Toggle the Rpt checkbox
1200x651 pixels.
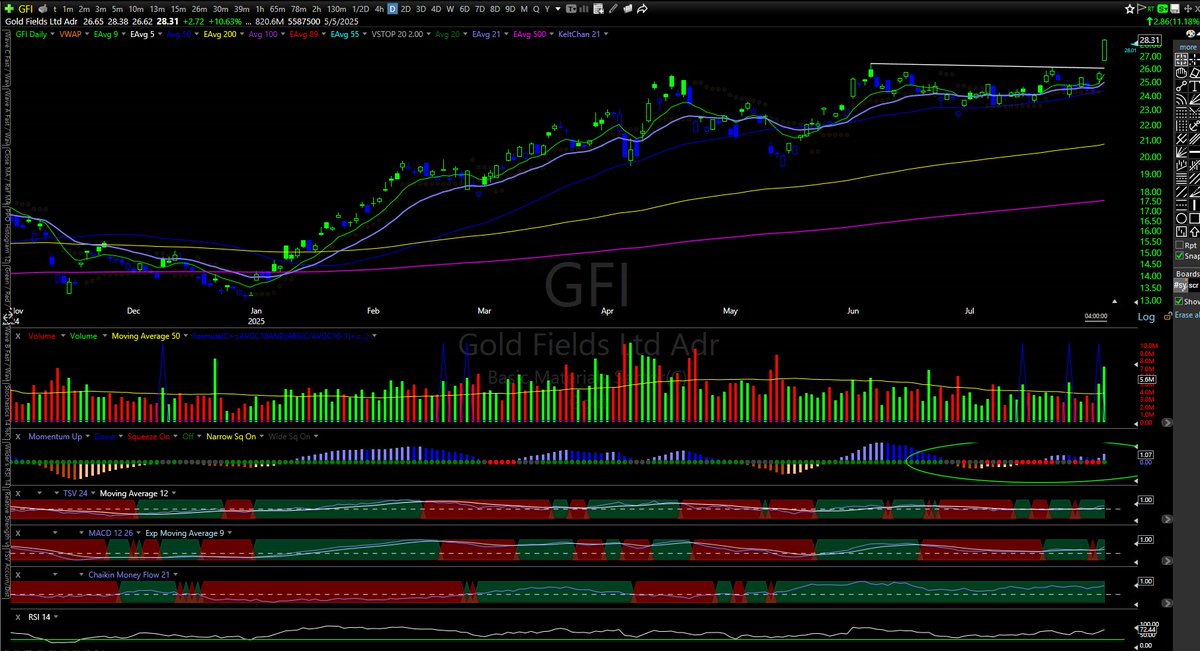pos(1180,245)
